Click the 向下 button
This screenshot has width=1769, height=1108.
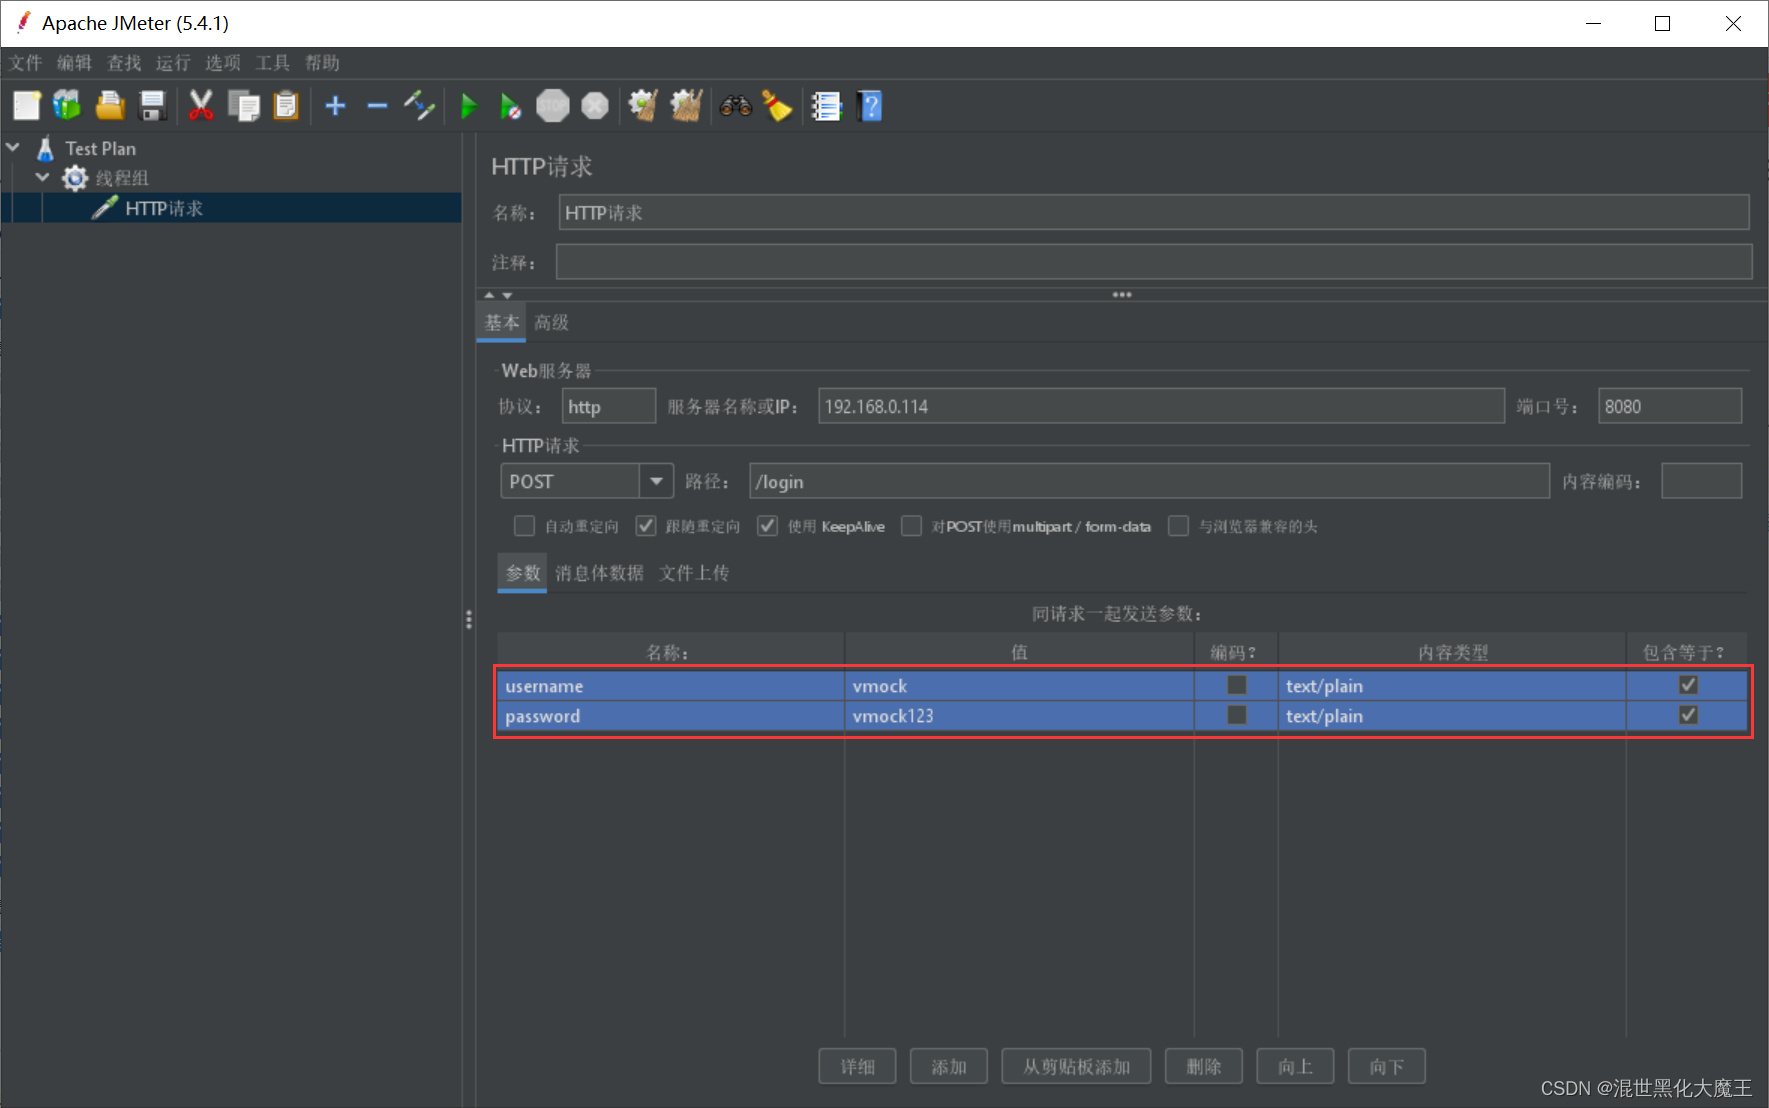click(x=1386, y=1066)
